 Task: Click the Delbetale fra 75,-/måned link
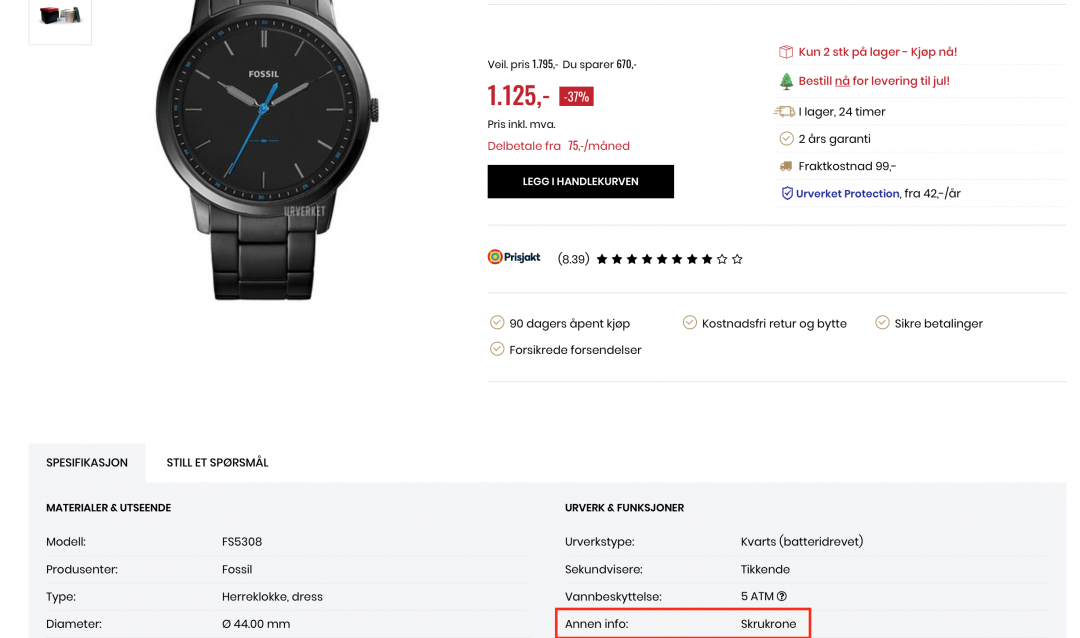(x=559, y=146)
